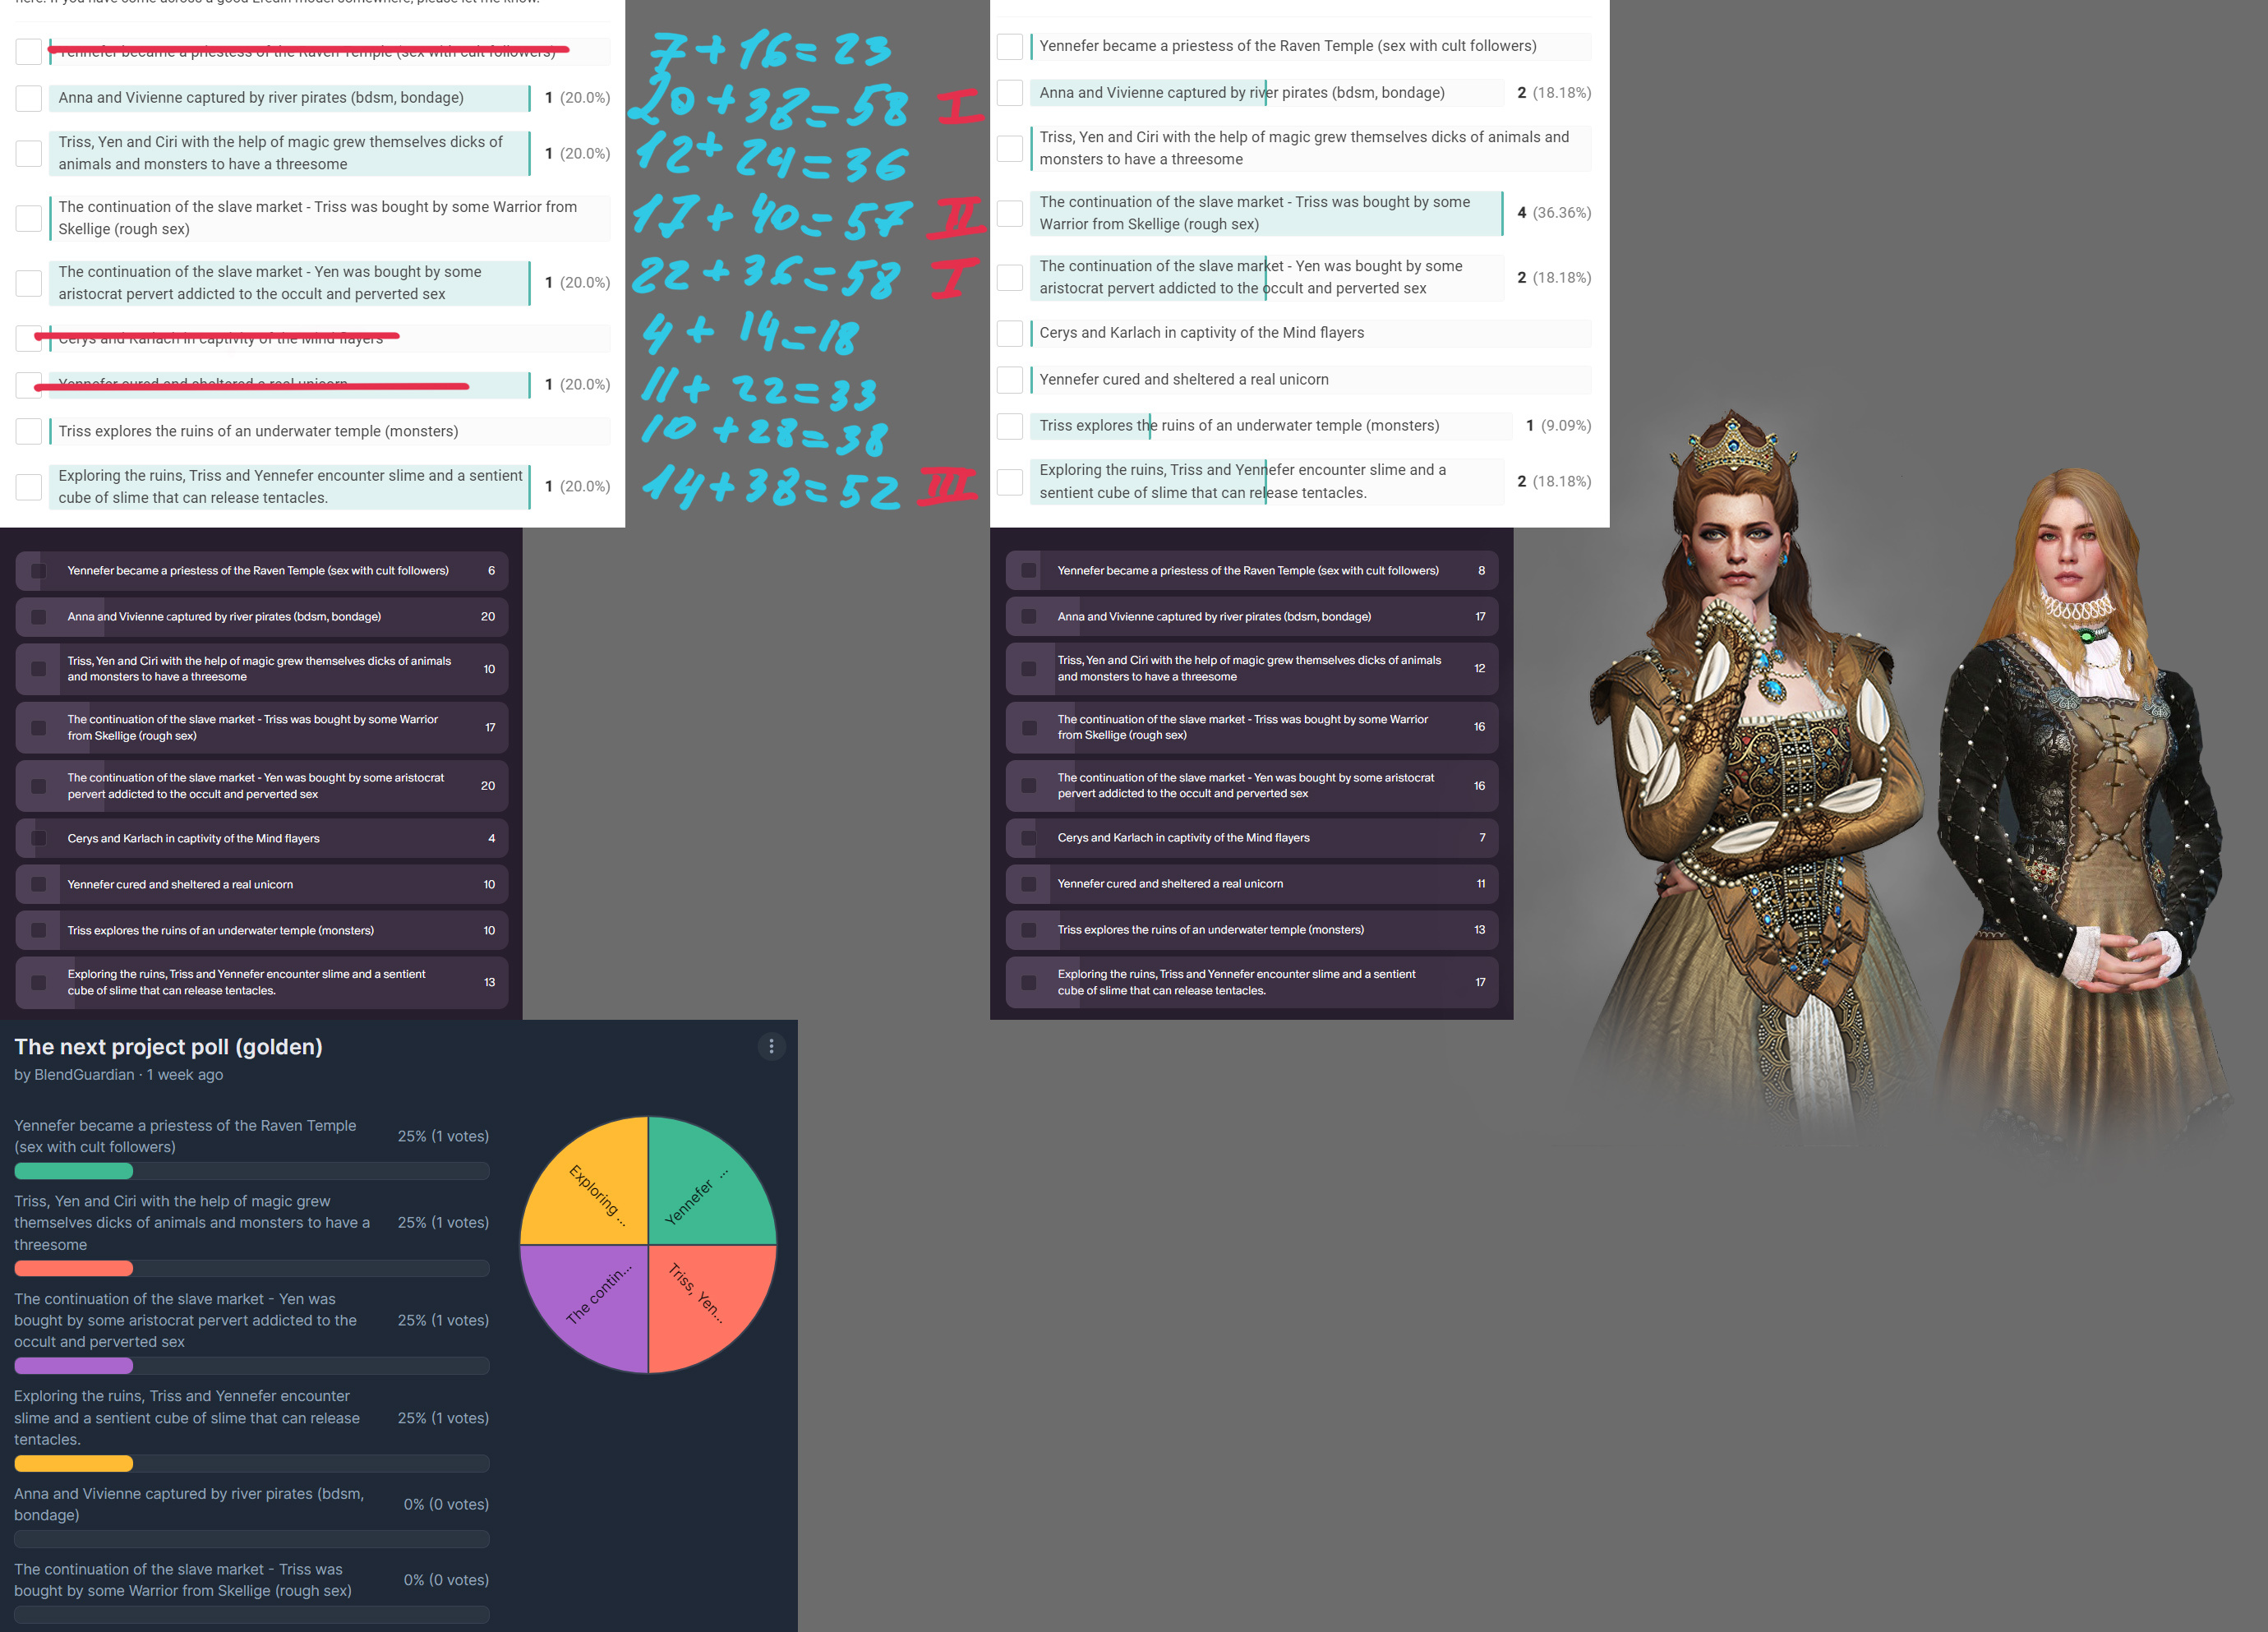The height and width of the screenshot is (1632, 2268).
Task: Check Warrior from Skellige box in top-right white poll
Action: (1010, 213)
